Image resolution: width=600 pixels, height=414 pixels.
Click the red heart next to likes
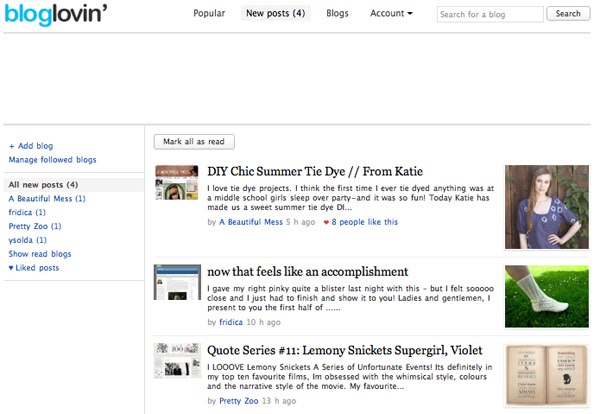click(326, 222)
